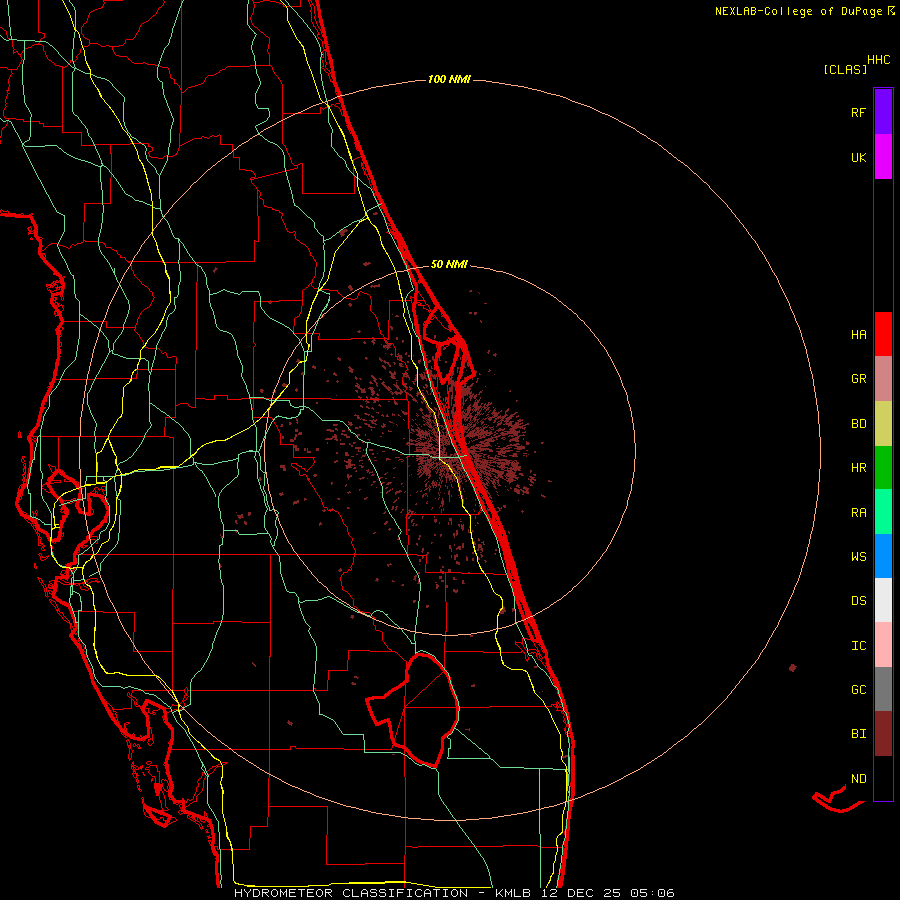Click the BI dark-red legend swatch

point(883,734)
